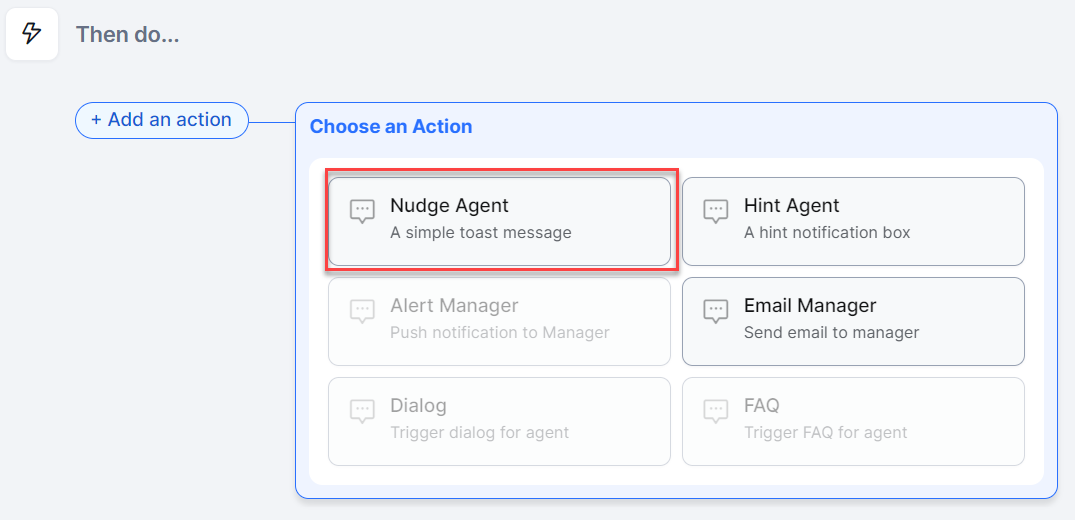
Task: Click the lightning bolt action icon
Action: coord(32,34)
